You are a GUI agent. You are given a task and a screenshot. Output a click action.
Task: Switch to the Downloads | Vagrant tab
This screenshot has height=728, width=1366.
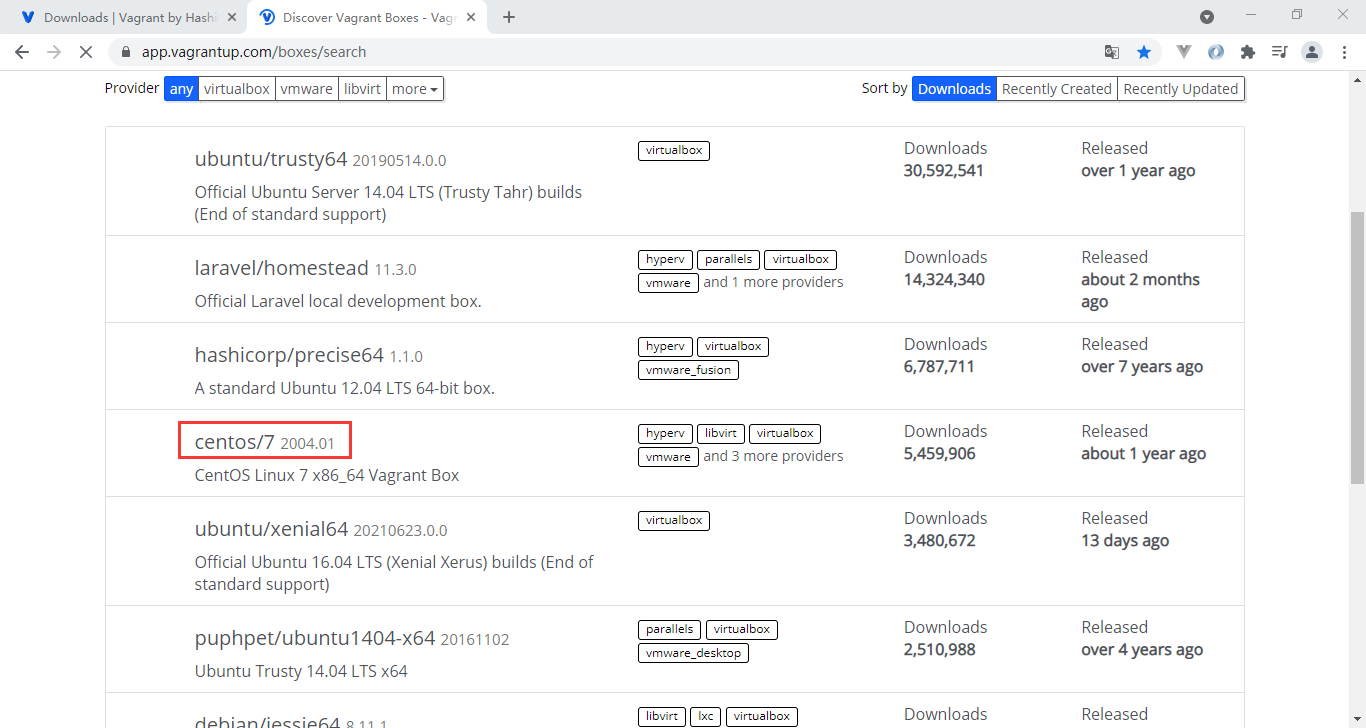[128, 17]
